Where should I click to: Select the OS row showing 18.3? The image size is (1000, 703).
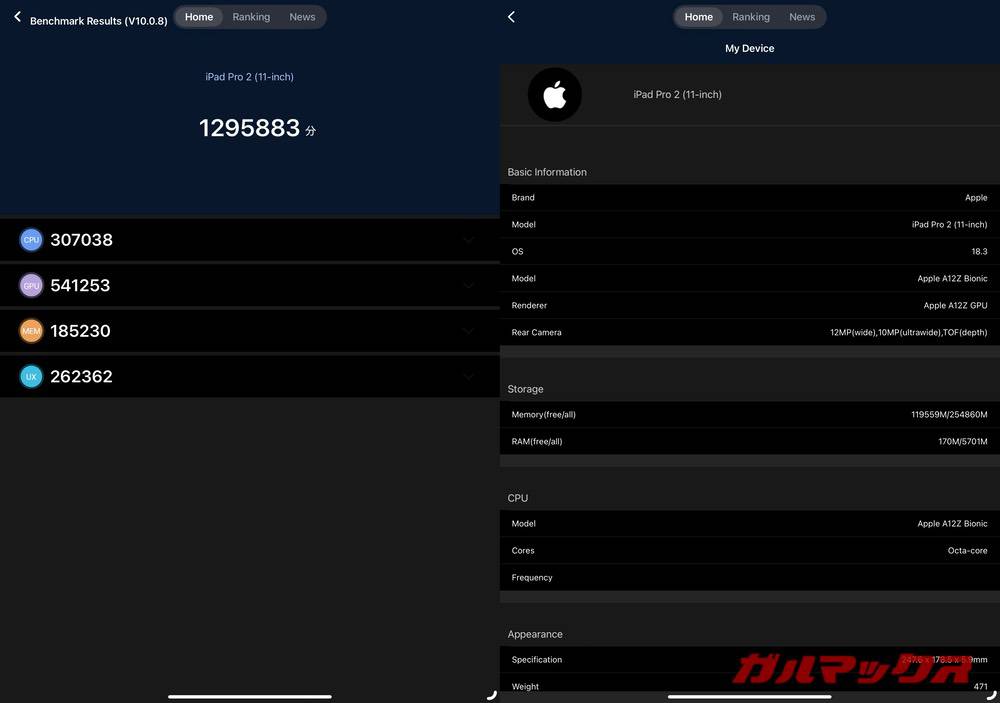click(748, 250)
